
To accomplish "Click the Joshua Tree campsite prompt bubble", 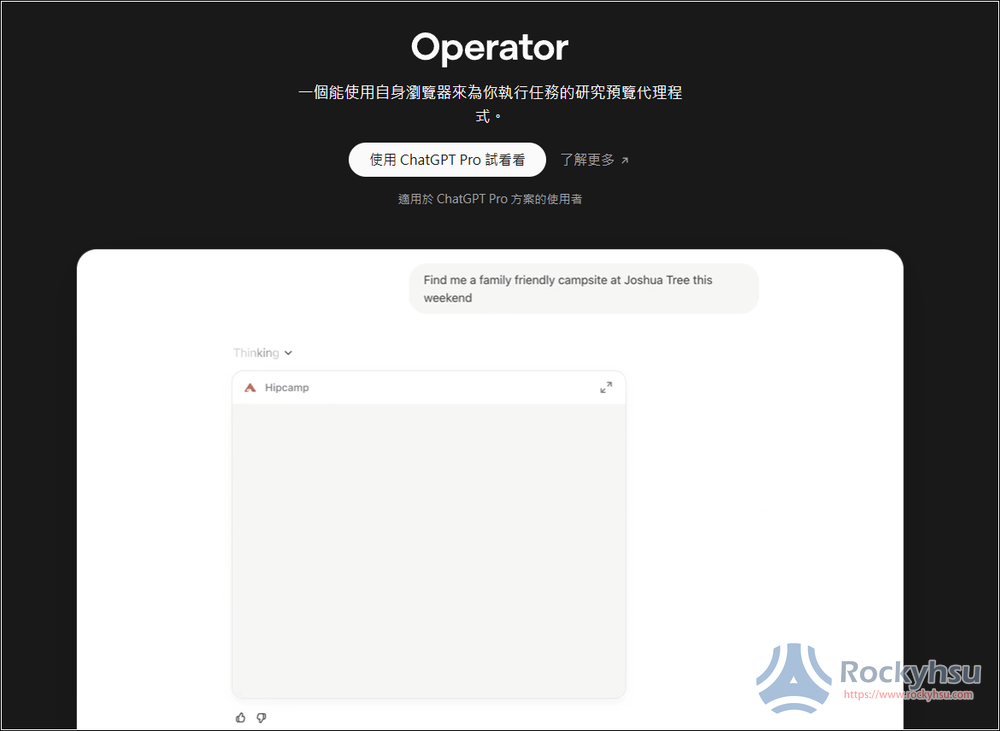I will click(584, 288).
